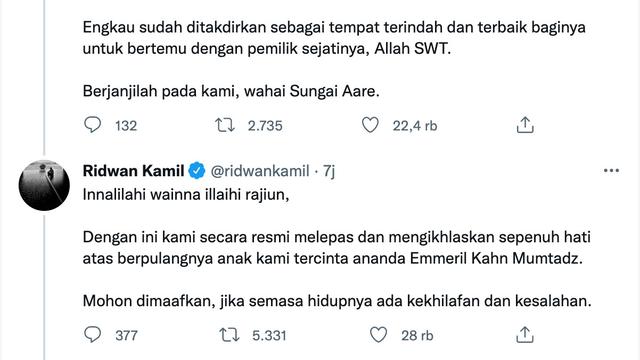Like the tweet with 28 rb likes
640x360 pixels.
(x=378, y=335)
